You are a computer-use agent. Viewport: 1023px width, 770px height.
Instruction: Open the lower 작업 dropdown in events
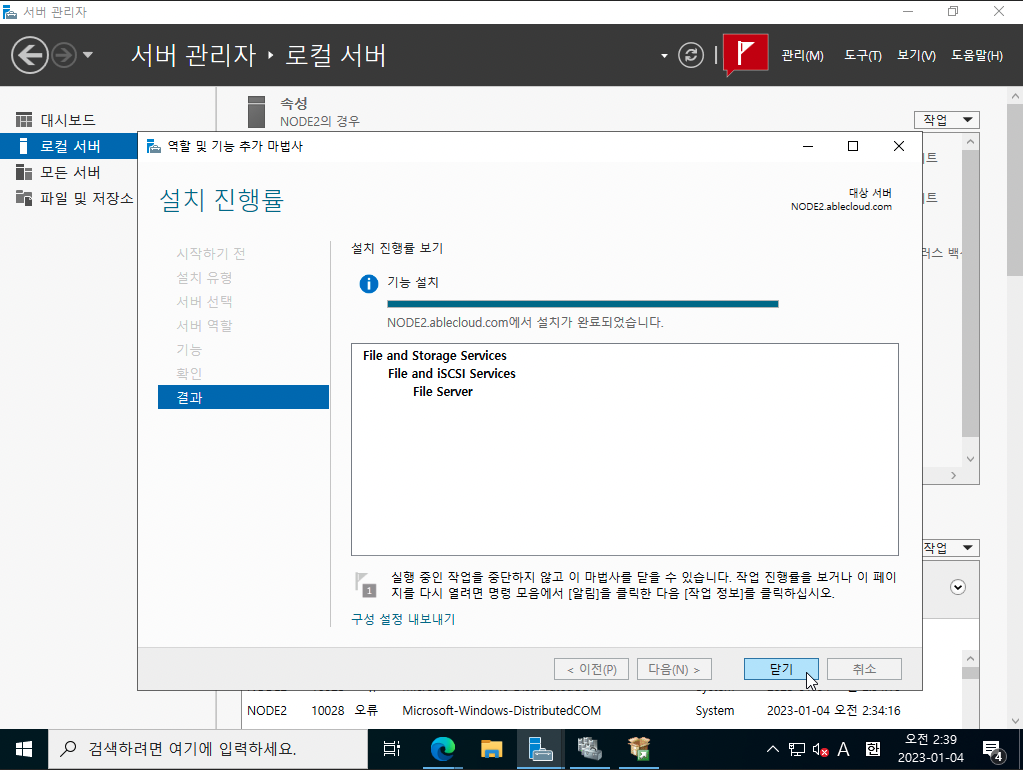tap(951, 547)
